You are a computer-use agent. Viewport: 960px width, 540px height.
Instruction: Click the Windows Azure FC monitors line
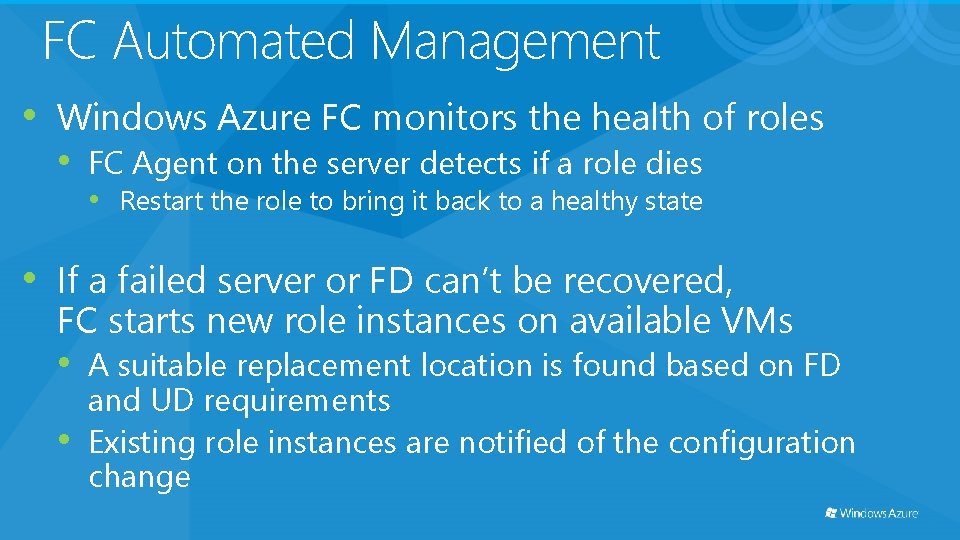pos(440,117)
